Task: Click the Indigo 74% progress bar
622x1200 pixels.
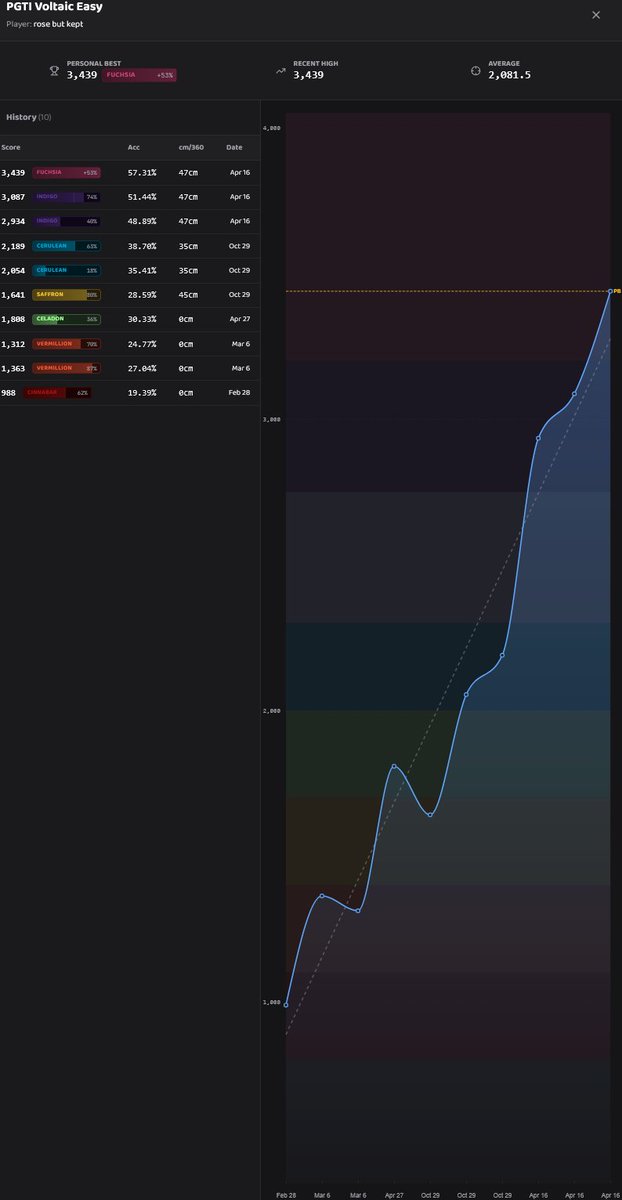Action: [x=66, y=197]
